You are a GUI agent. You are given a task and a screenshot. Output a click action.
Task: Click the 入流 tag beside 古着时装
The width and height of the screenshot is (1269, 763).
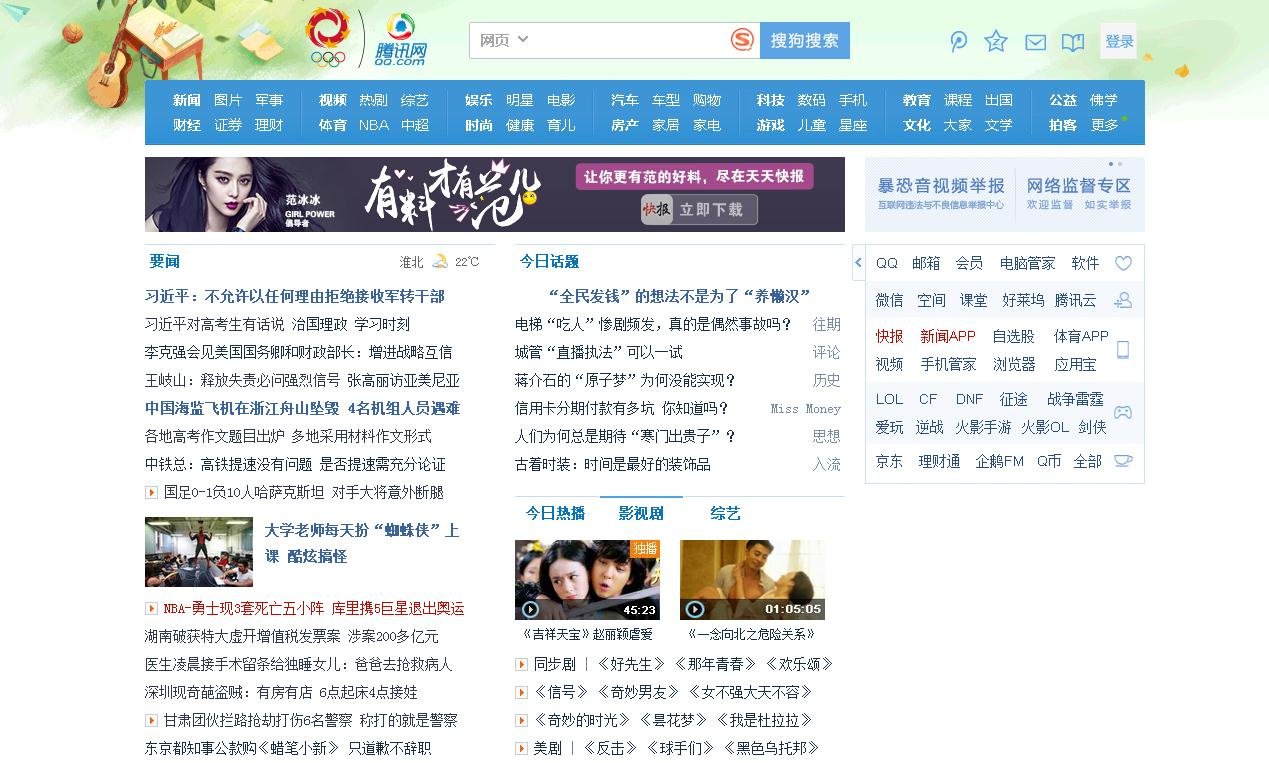826,464
